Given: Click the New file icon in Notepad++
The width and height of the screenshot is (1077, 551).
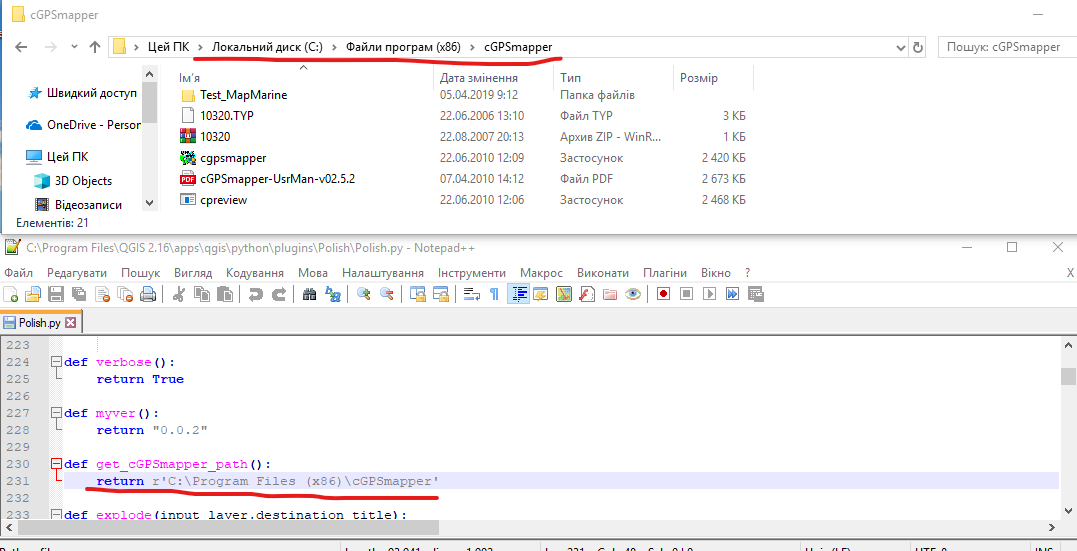Looking at the screenshot, I should [11, 294].
